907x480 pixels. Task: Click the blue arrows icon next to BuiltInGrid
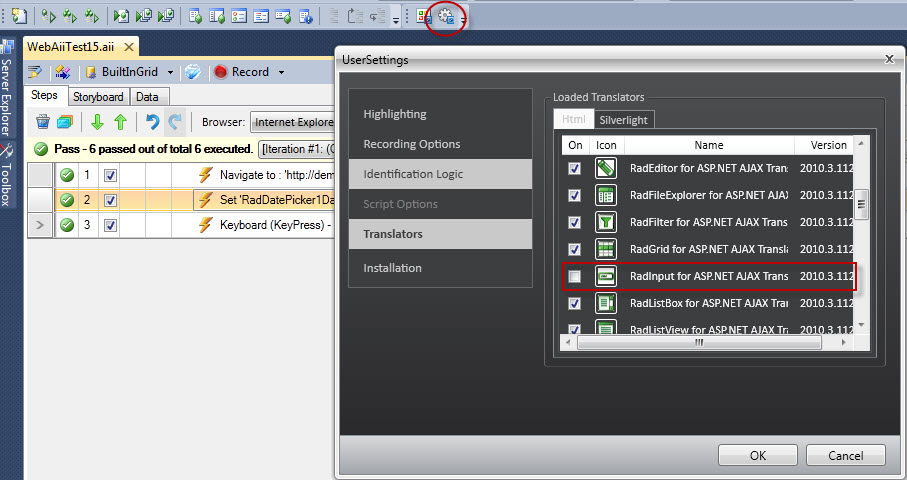point(62,72)
